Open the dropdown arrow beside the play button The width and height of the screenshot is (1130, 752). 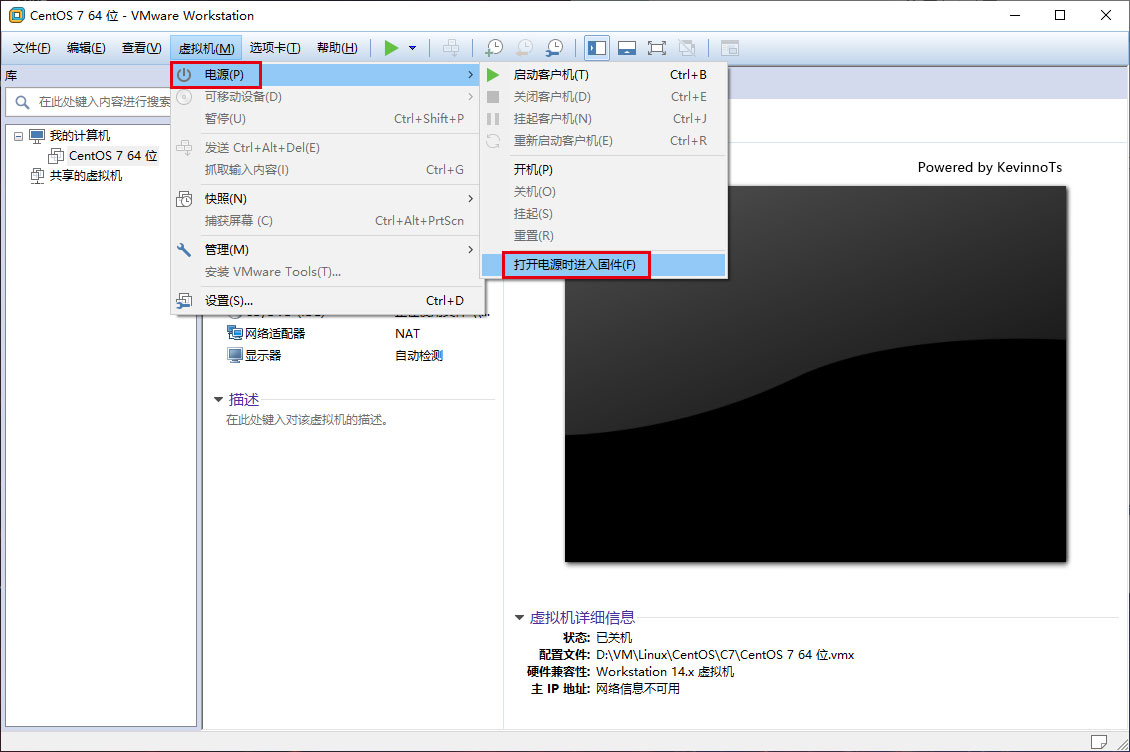point(412,48)
